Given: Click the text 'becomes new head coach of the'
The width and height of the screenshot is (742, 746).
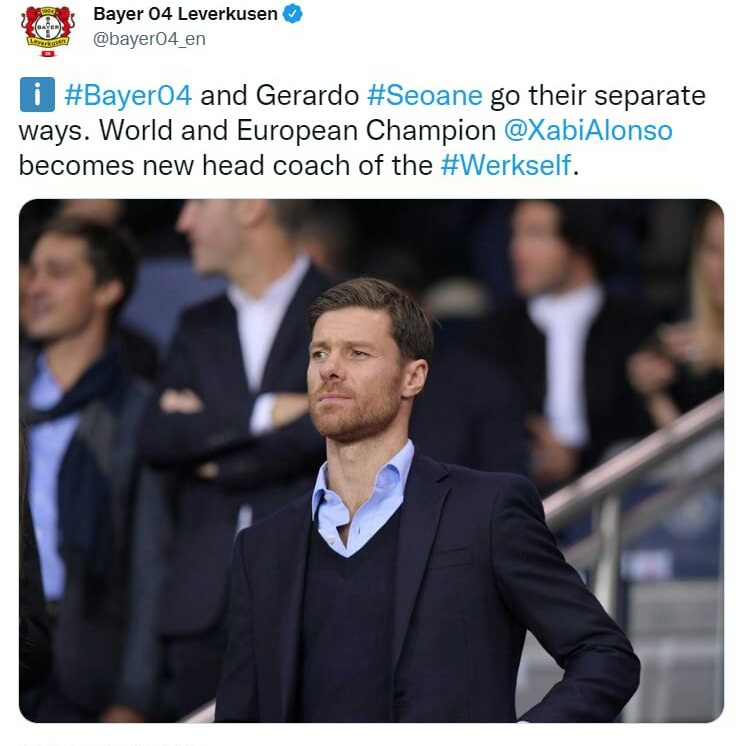Looking at the screenshot, I should [225, 166].
